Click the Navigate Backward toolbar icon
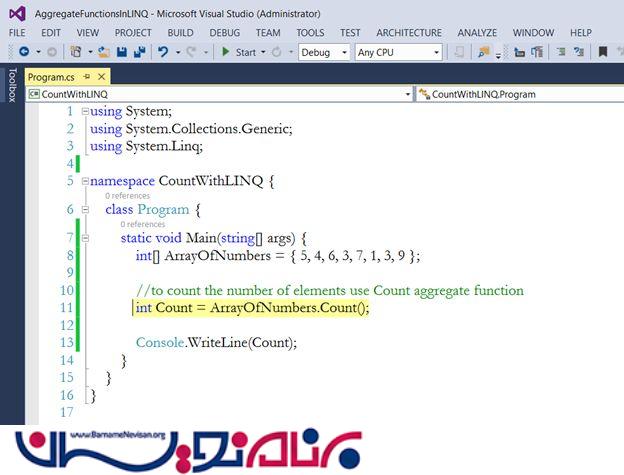Image resolution: width=624 pixels, height=475 pixels. click(x=24, y=52)
